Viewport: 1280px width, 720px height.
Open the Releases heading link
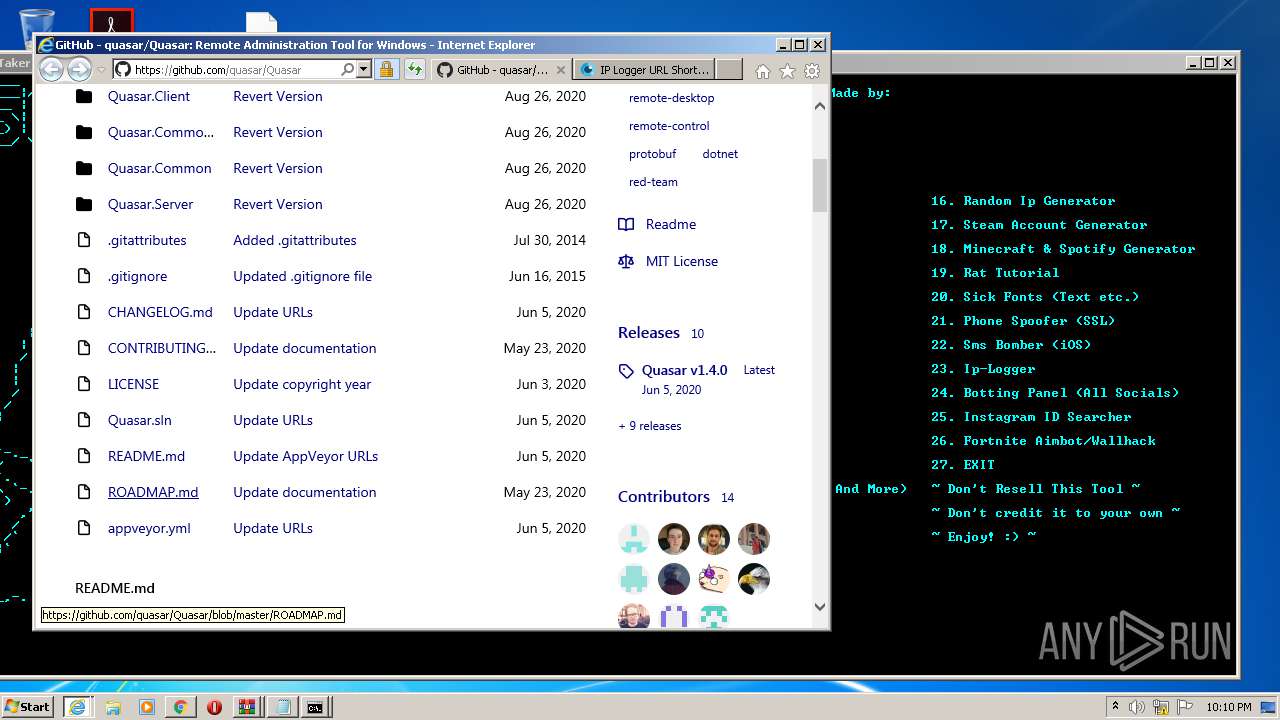point(648,333)
